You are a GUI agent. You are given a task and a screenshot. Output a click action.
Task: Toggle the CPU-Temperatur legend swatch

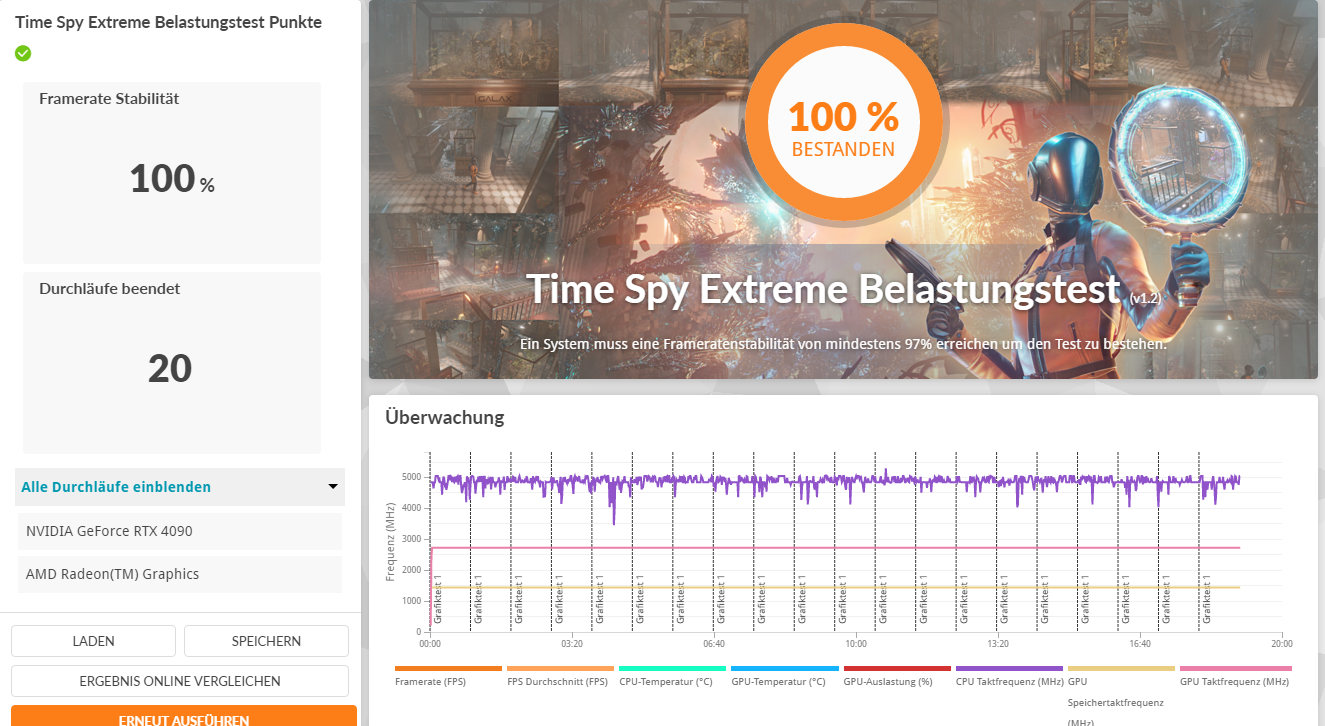click(x=672, y=668)
